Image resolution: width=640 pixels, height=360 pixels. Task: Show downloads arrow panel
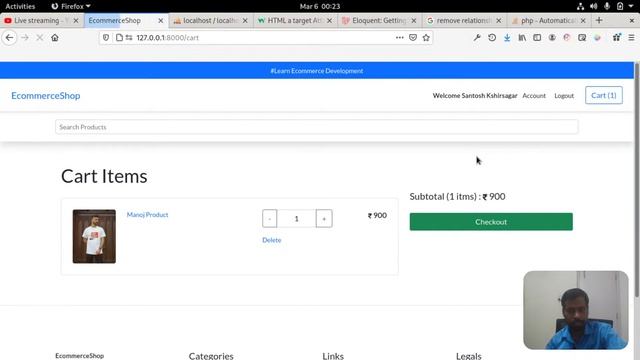[507, 38]
